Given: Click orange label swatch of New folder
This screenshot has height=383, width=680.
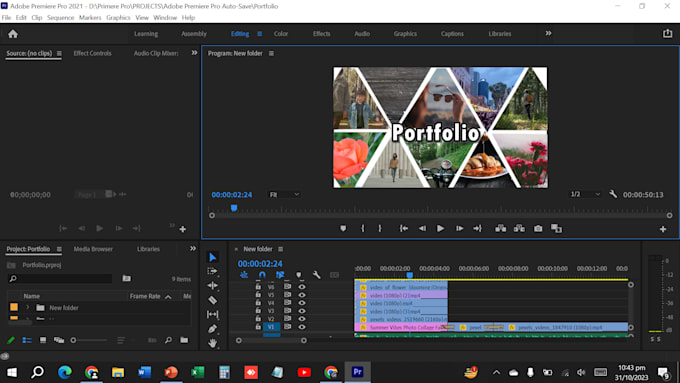Looking at the screenshot, I should click(14, 307).
